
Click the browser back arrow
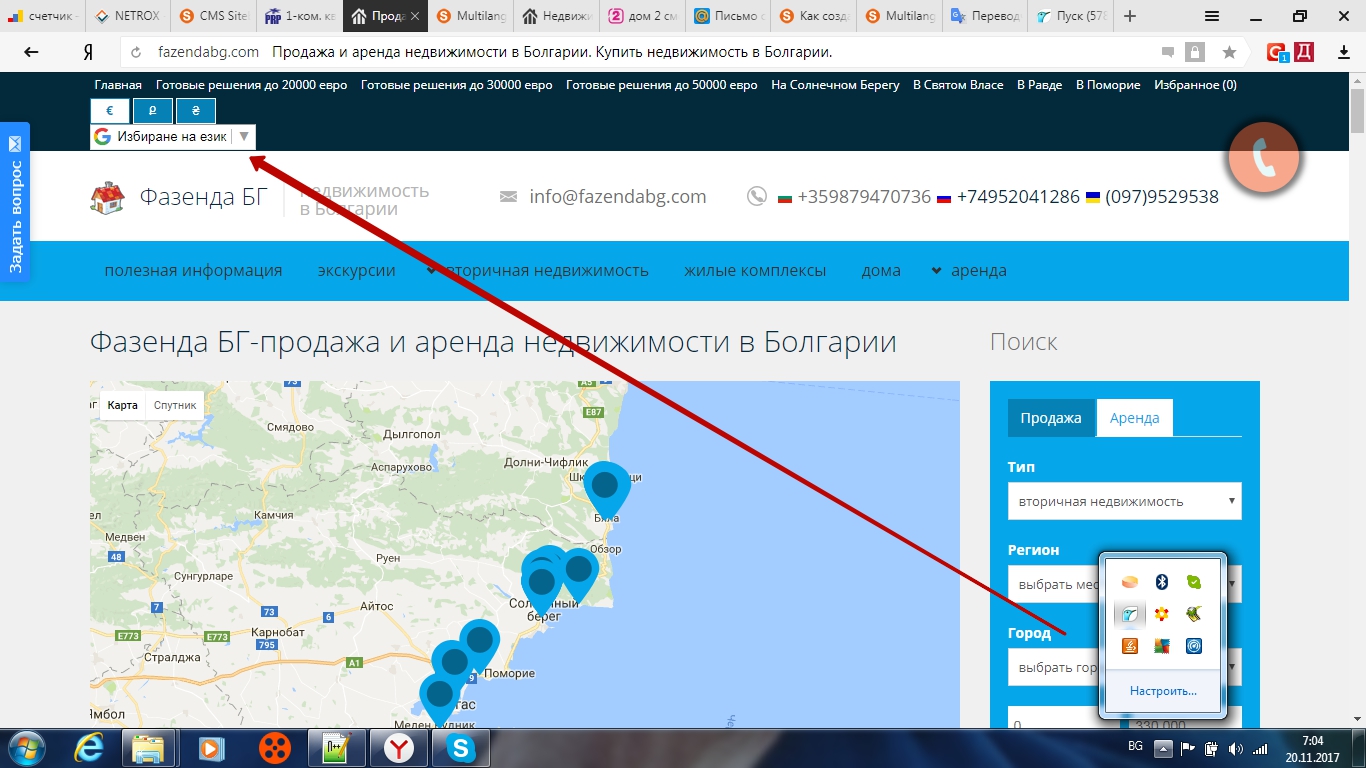(31, 52)
